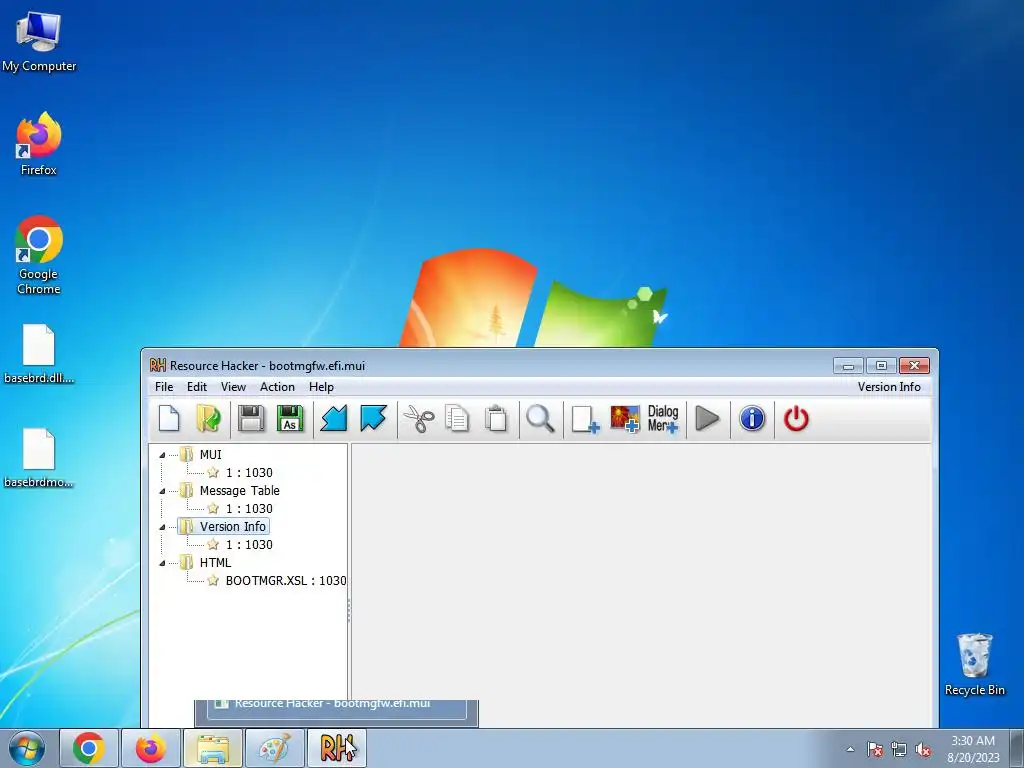Open the Action menu
The width and height of the screenshot is (1024, 768).
[277, 387]
